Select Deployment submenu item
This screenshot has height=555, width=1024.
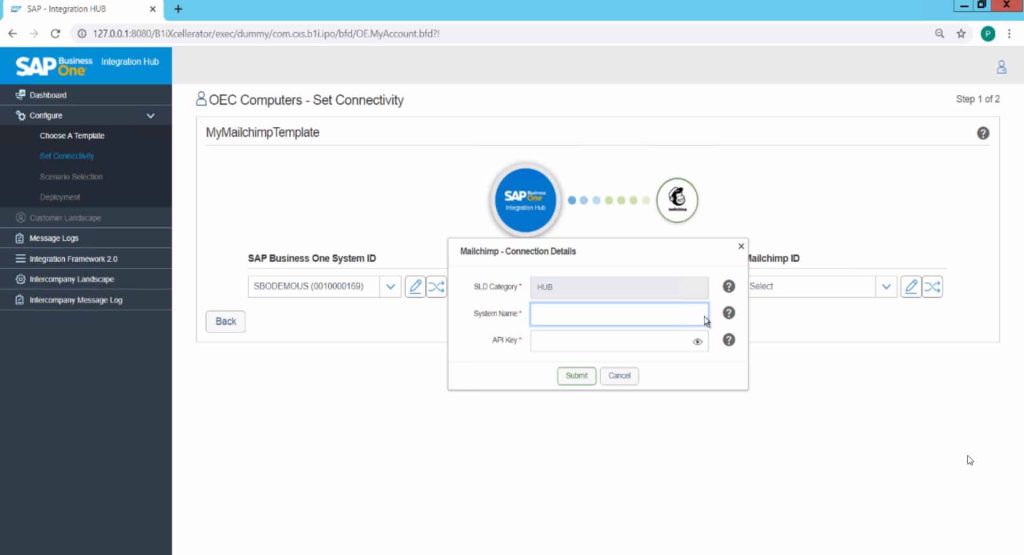click(59, 197)
